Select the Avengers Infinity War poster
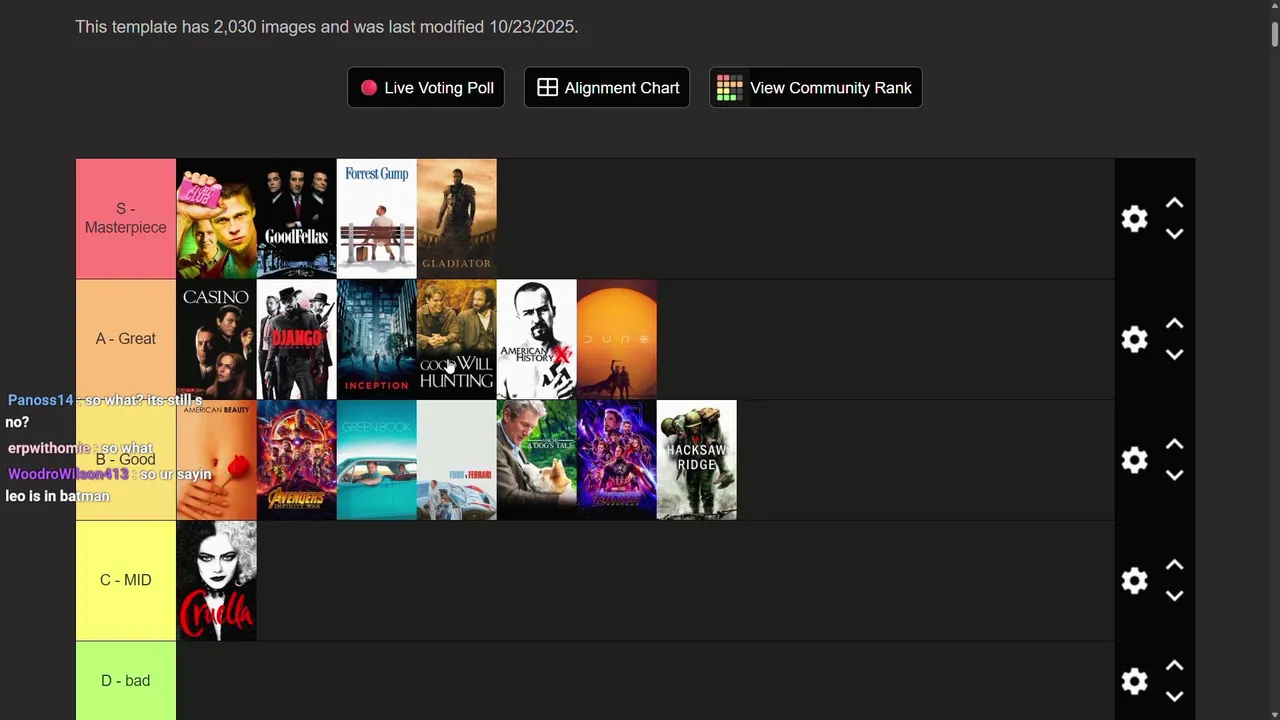 coord(297,460)
